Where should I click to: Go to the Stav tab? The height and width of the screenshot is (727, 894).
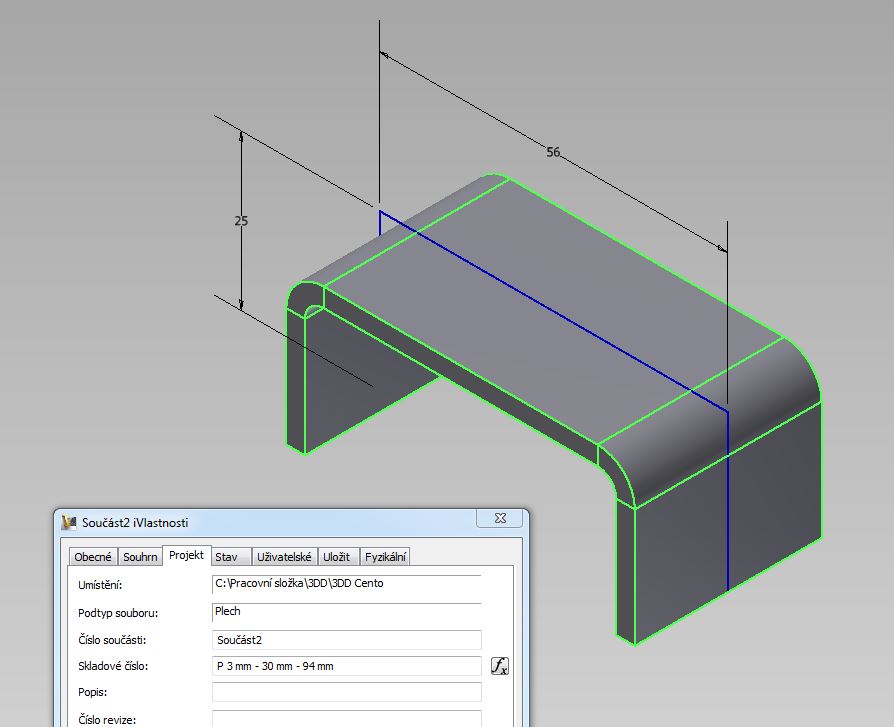click(x=226, y=557)
